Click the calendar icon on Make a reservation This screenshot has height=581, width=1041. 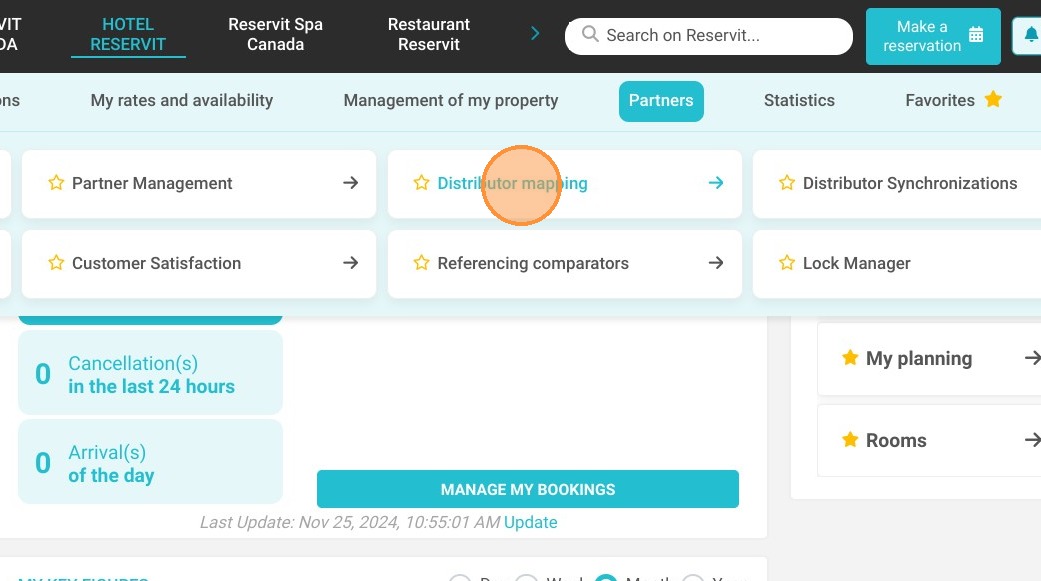[x=976, y=35]
